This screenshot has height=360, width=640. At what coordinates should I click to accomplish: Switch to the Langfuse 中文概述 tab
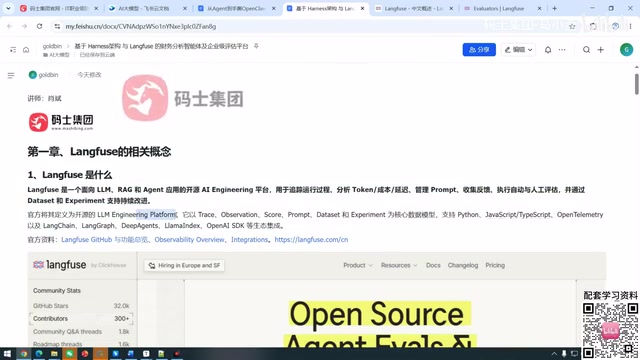tap(414, 8)
